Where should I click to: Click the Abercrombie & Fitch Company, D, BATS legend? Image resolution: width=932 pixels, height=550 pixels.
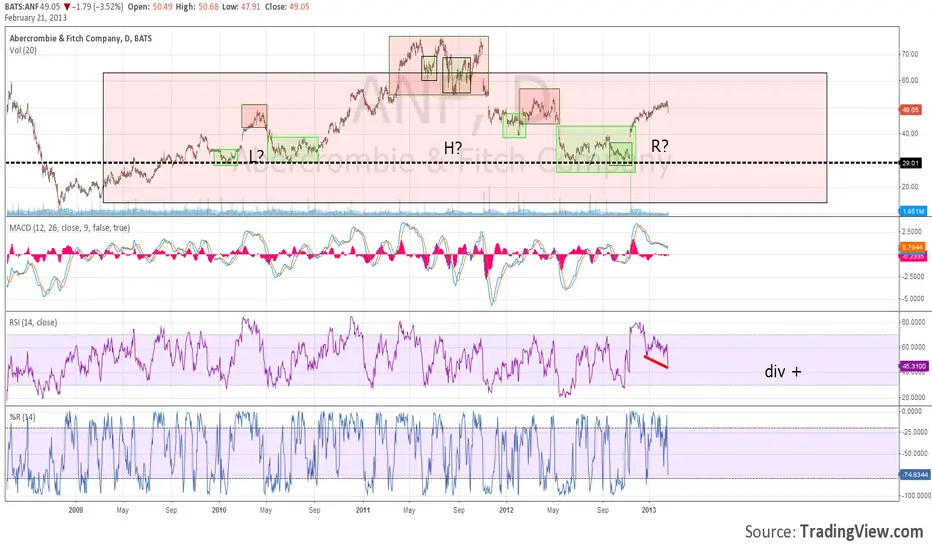[x=80, y=39]
